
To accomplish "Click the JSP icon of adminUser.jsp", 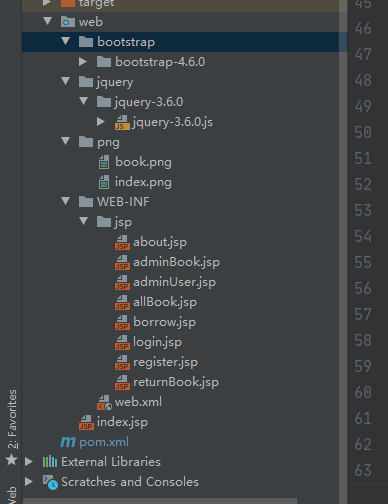I will tap(122, 282).
